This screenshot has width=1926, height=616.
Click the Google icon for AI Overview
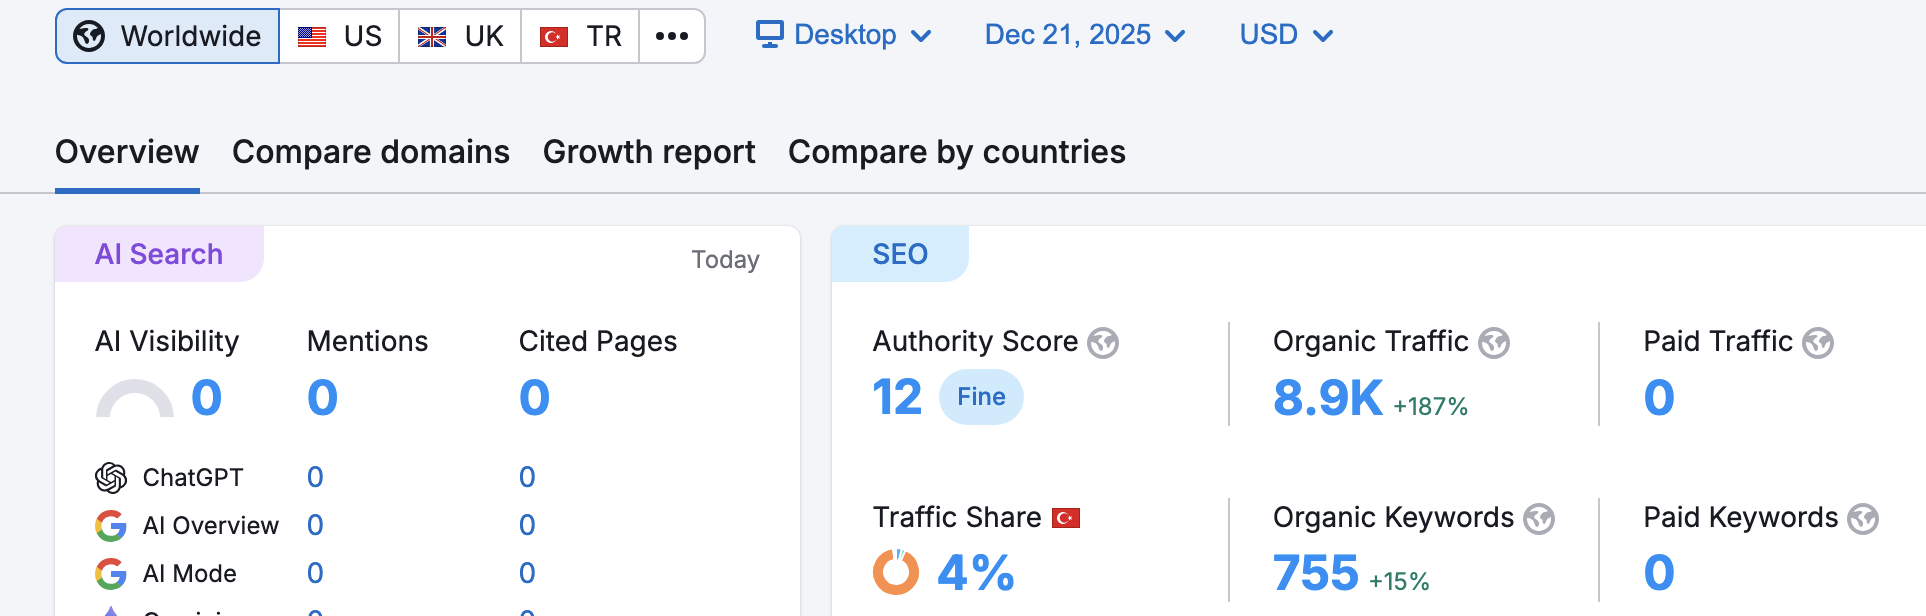111,526
